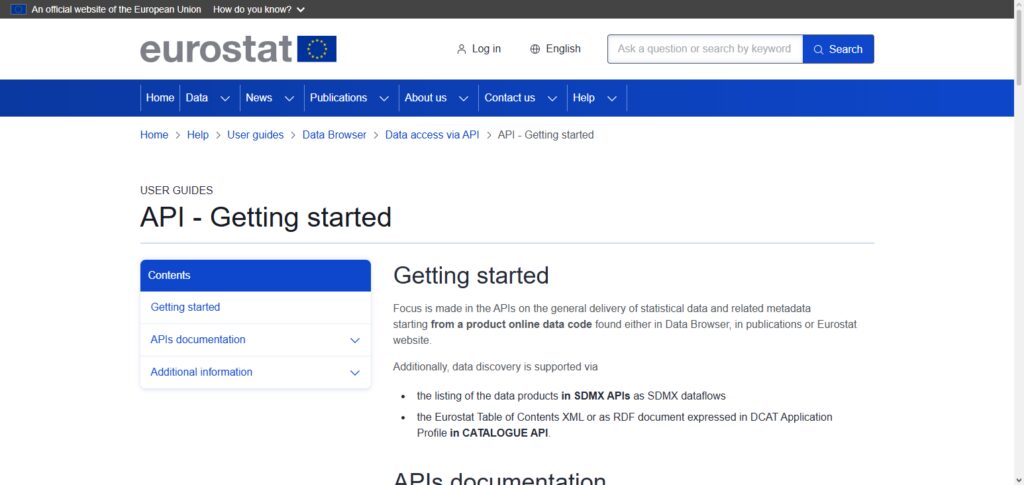The image size is (1024, 485).
Task: Click the blue Search button
Action: (838, 49)
